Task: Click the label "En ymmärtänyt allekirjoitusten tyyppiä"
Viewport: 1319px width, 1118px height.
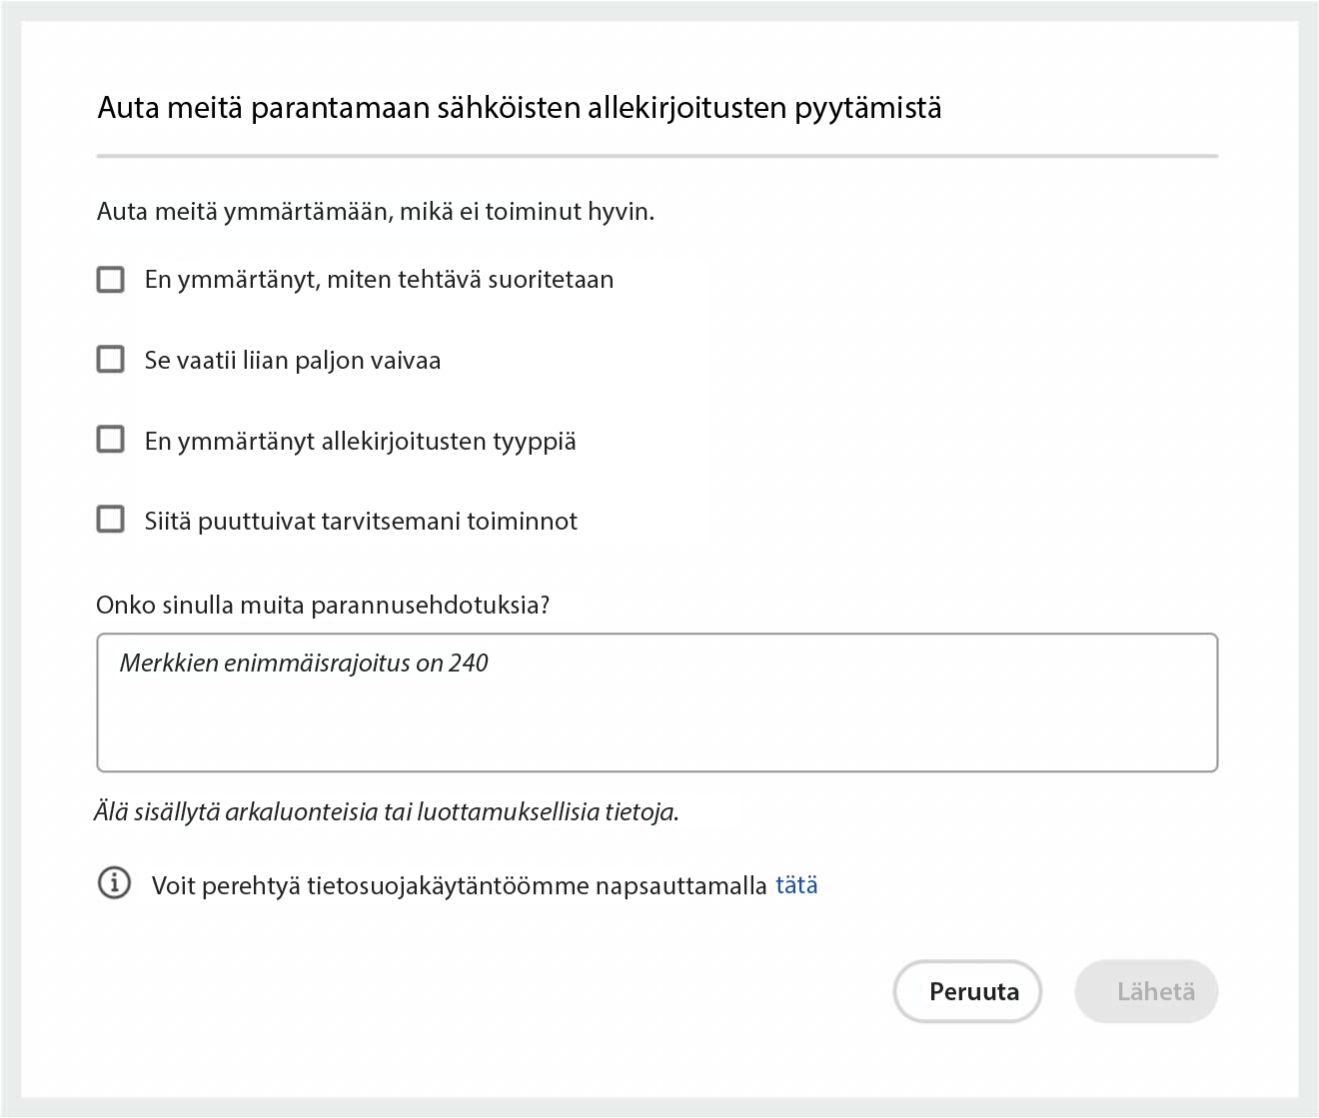Action: pyautogui.click(x=360, y=439)
